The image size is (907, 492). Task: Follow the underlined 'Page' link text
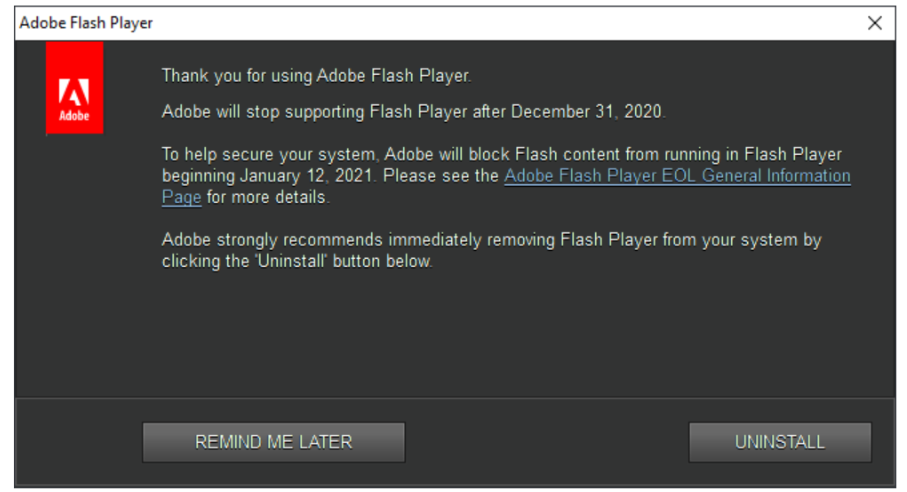tap(182, 197)
